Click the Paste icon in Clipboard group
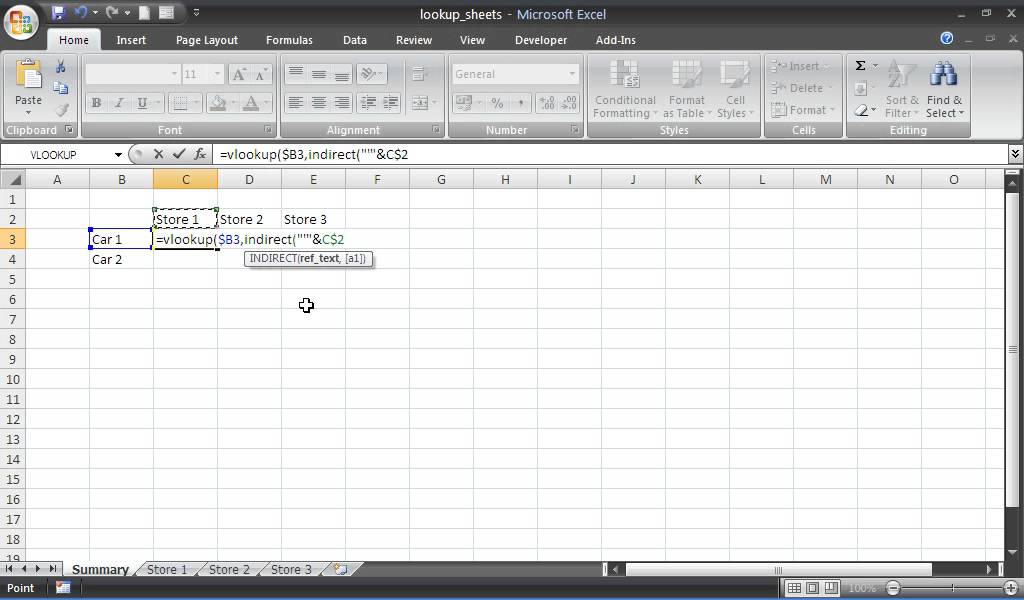Image resolution: width=1024 pixels, height=600 pixels. [x=28, y=83]
